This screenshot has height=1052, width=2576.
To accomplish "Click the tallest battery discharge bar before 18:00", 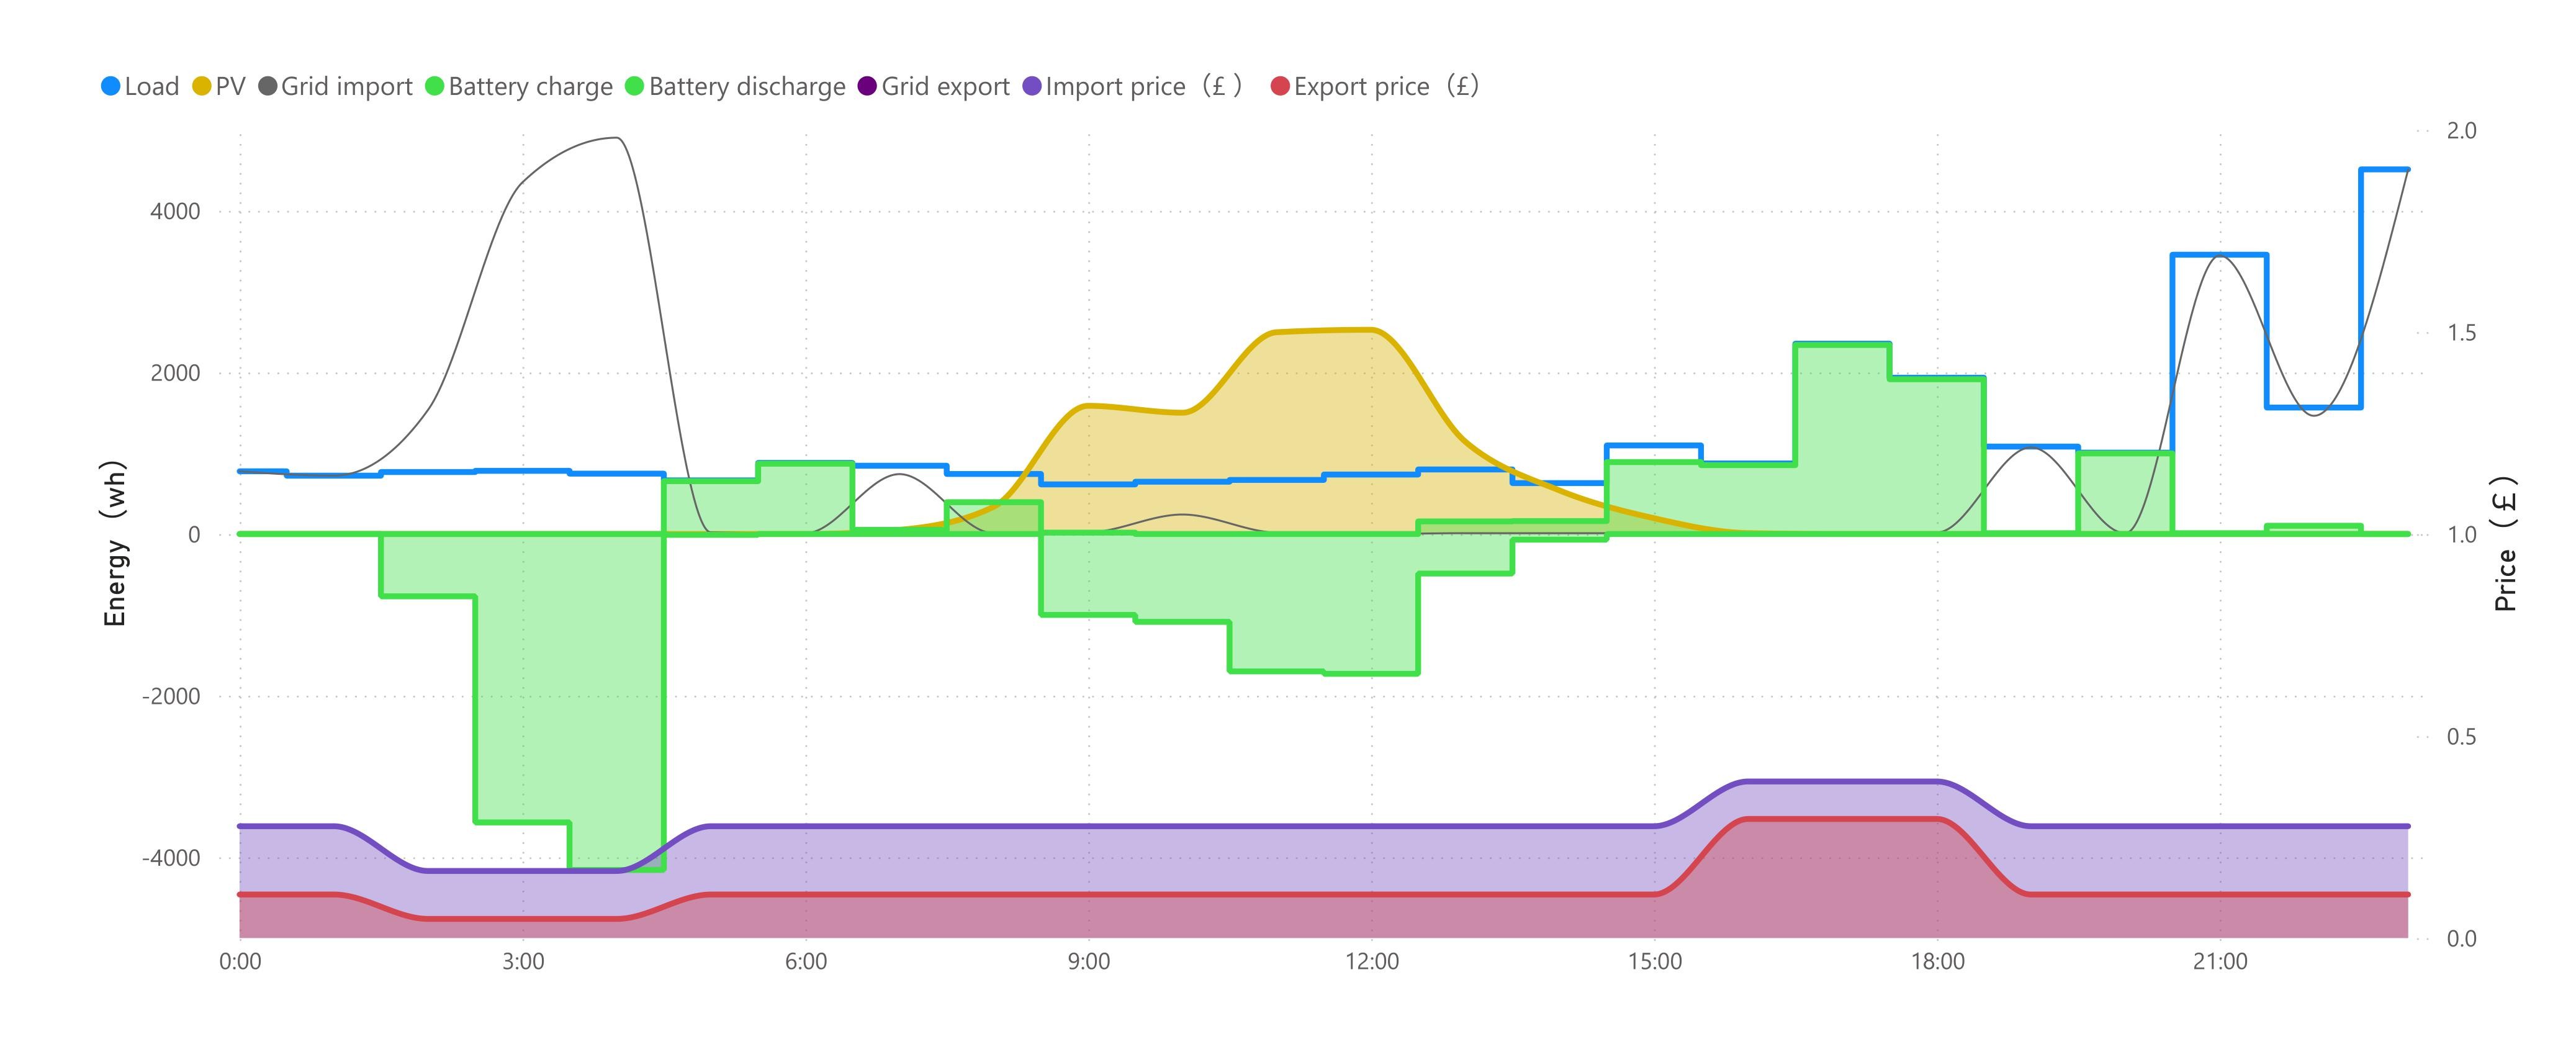I will [x=1843, y=440].
